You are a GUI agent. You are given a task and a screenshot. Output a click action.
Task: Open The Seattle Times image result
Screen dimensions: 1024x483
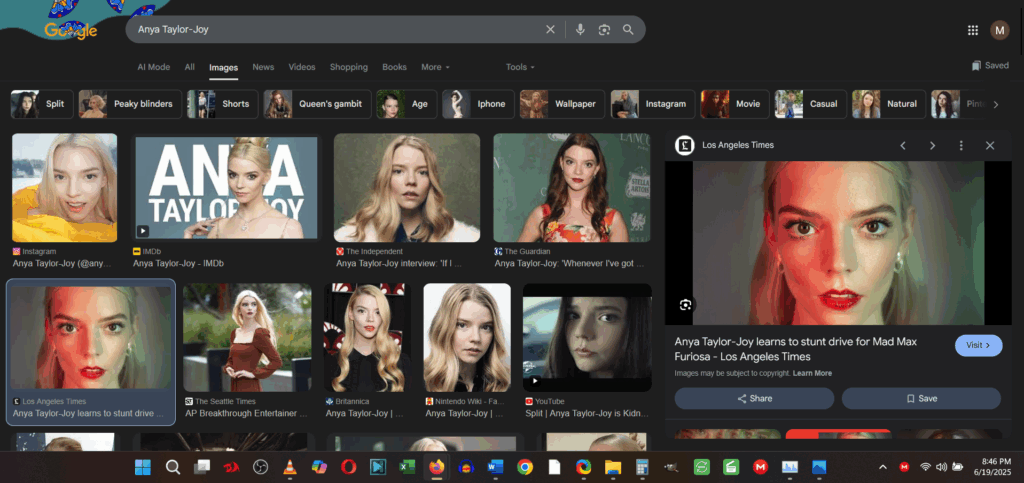(x=248, y=337)
